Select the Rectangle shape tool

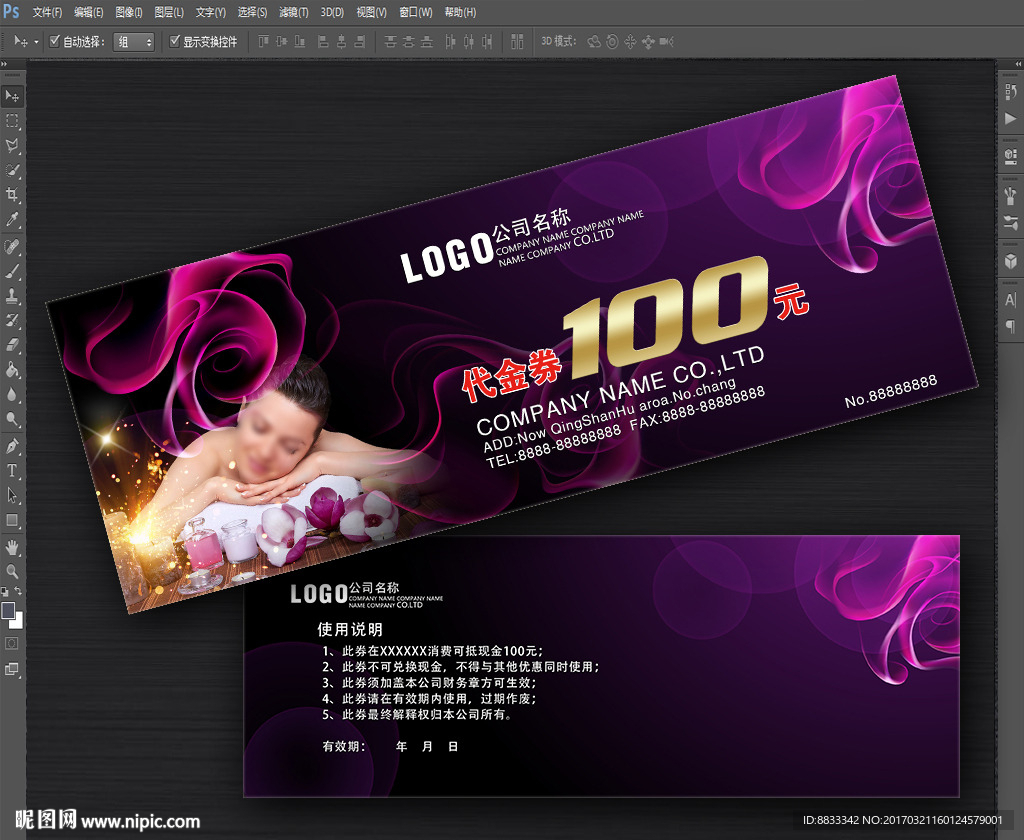click(x=12, y=521)
